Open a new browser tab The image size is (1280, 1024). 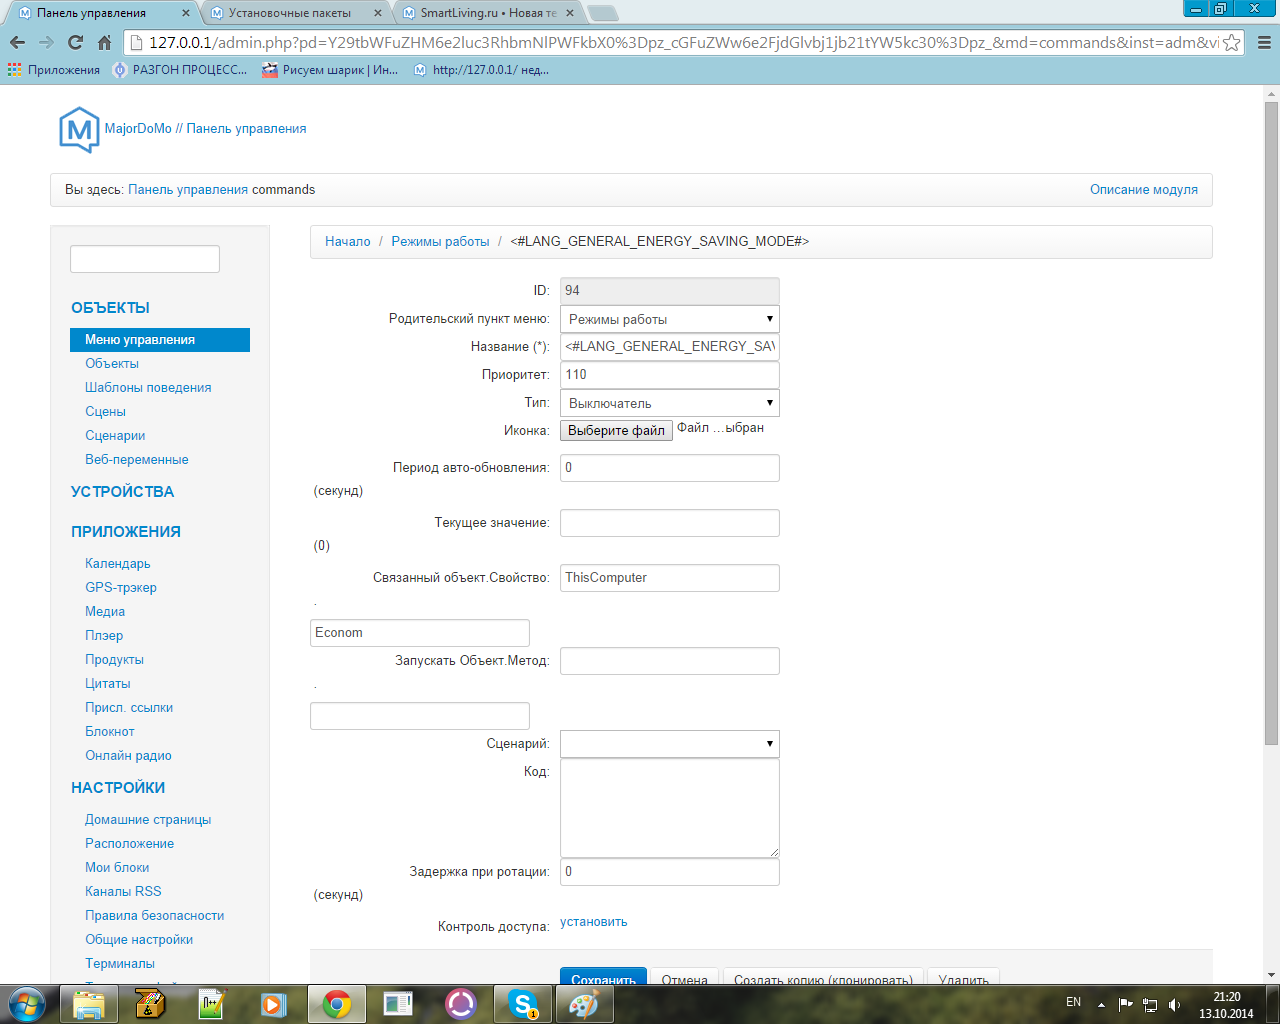[602, 13]
